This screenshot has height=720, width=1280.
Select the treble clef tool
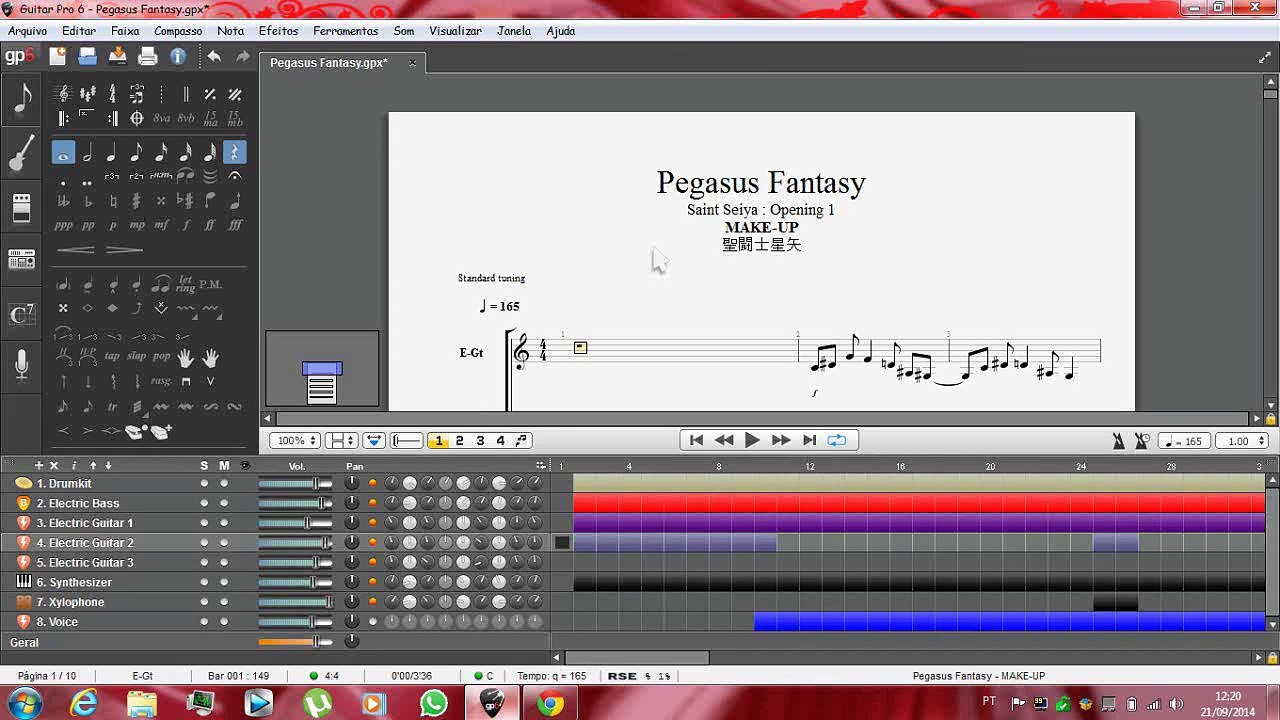tap(63, 94)
